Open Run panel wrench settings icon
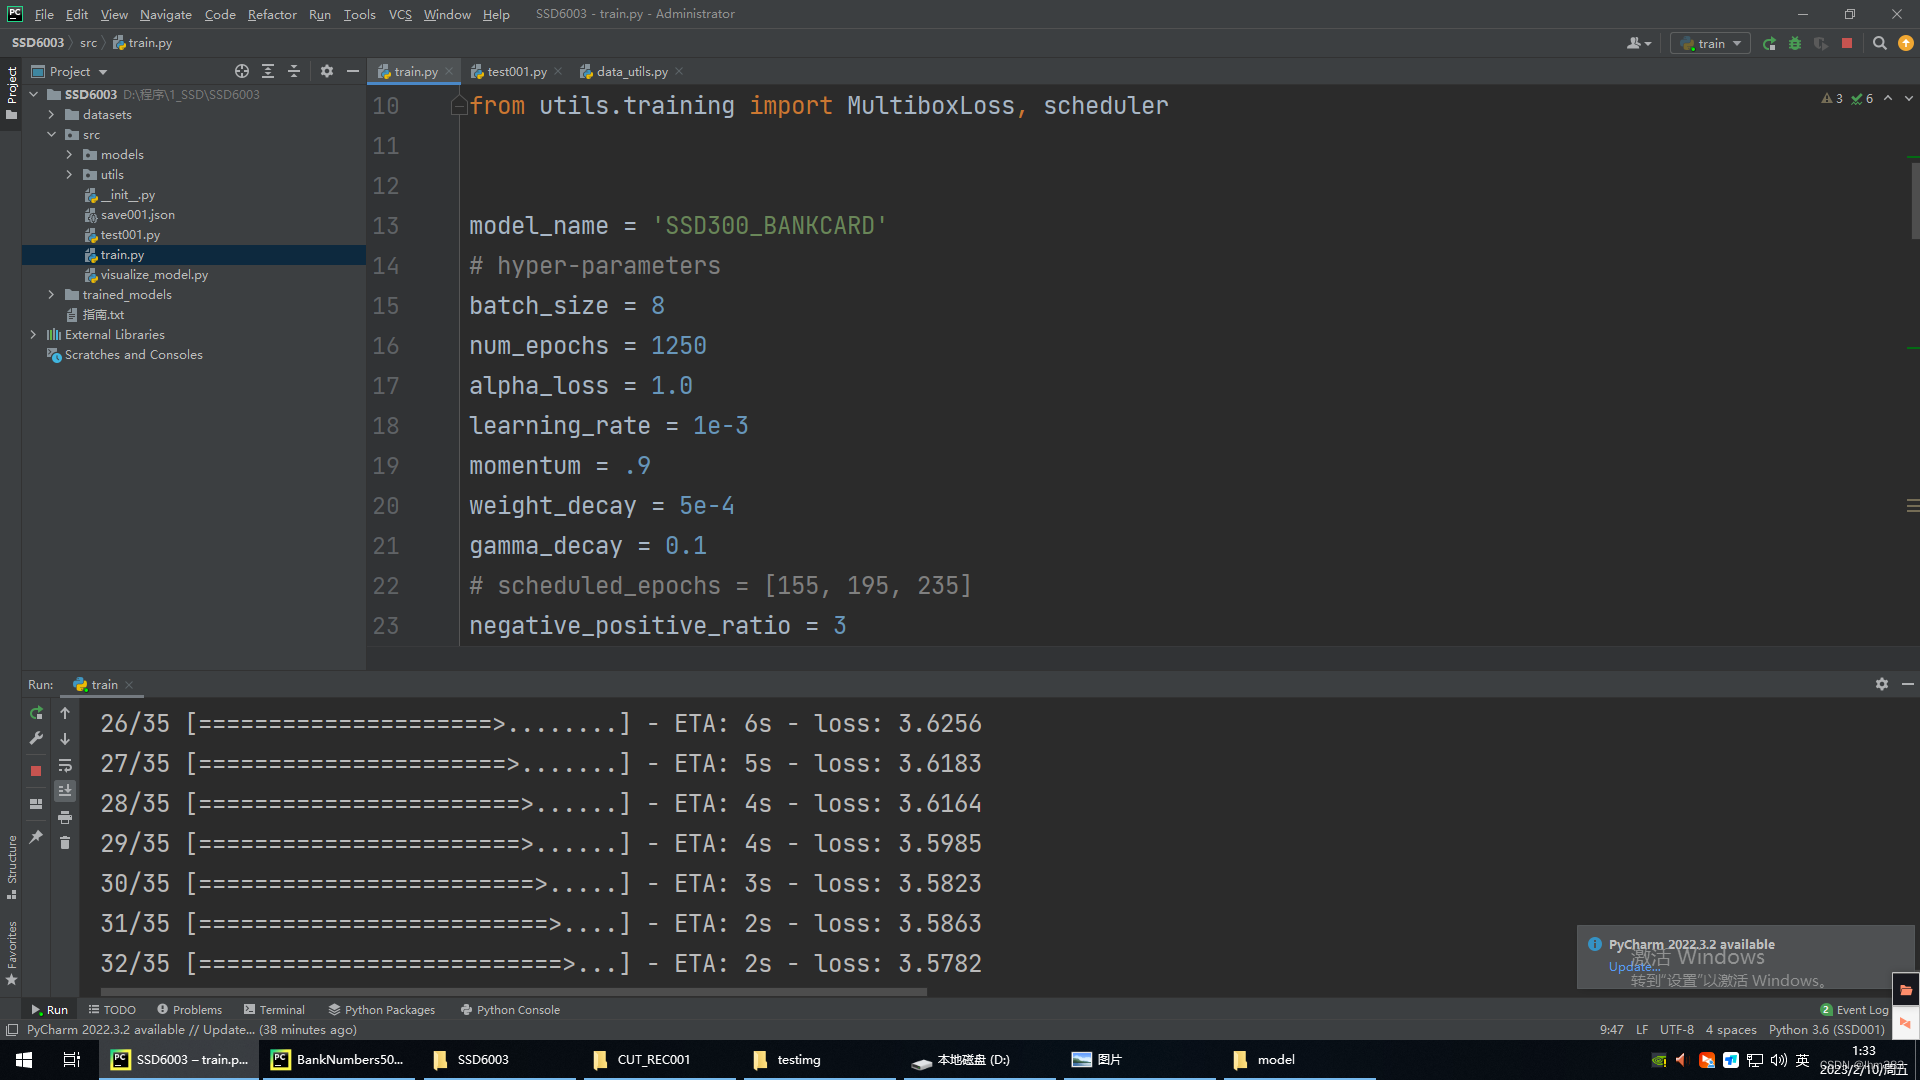Screen dimensions: 1920x1080 pos(36,739)
